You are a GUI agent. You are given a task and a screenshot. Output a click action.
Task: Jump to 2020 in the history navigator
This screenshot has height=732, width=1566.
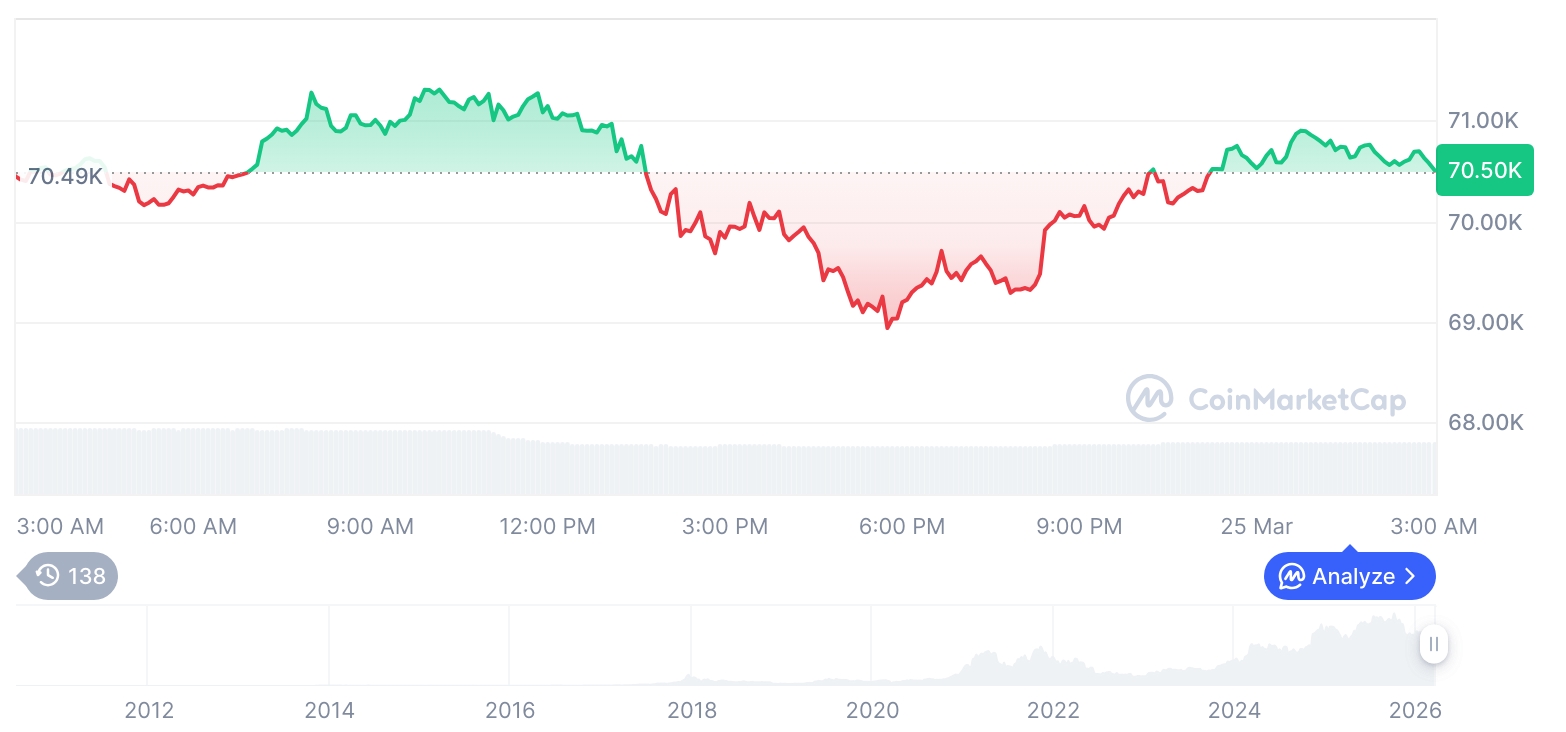click(x=872, y=710)
